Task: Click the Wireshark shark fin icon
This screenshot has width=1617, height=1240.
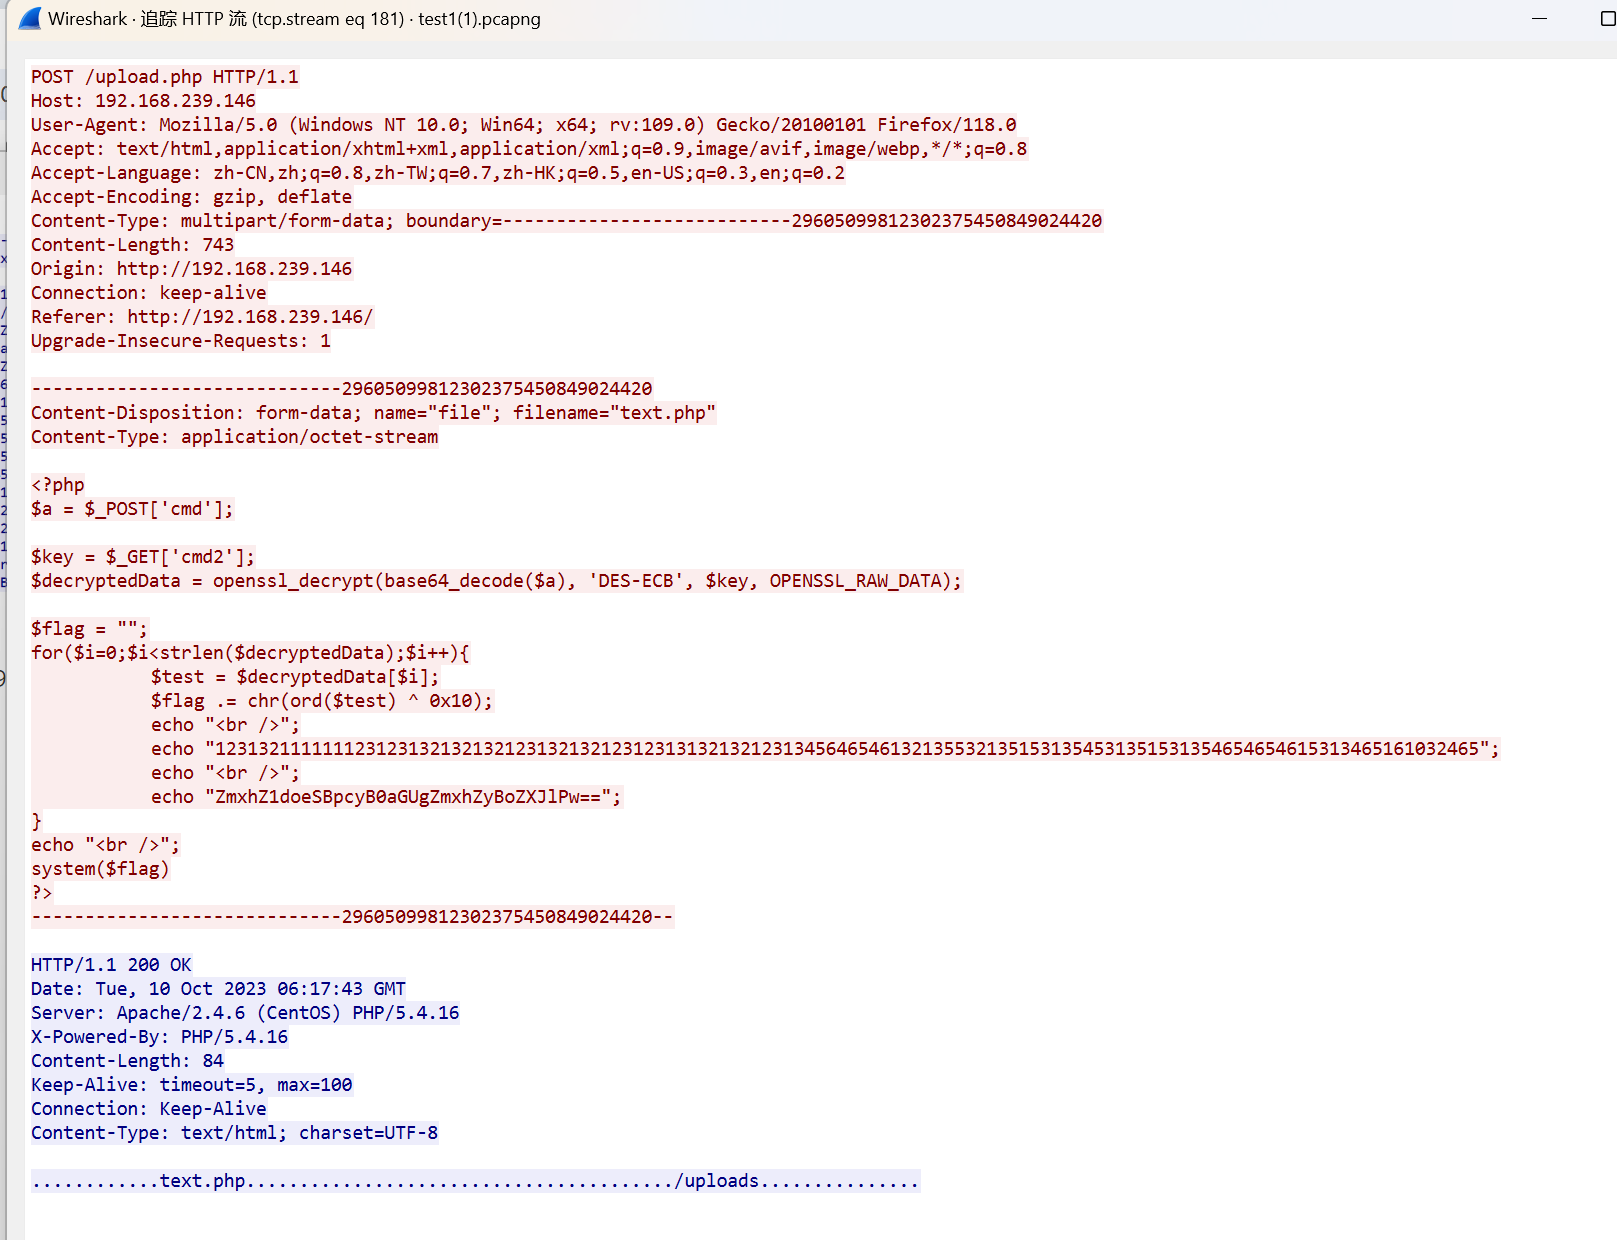Action: [31, 18]
